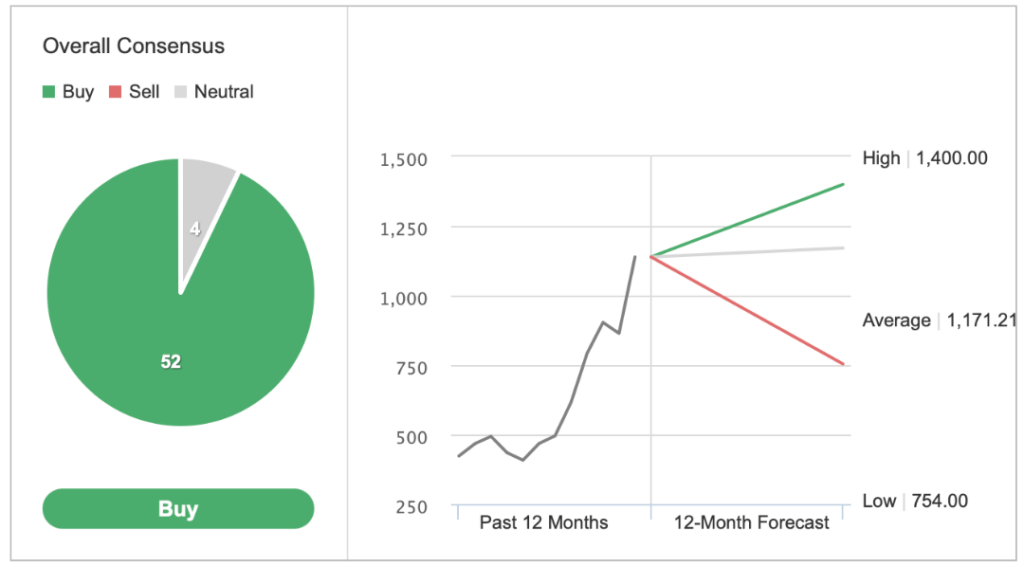Toggle the Sell legend label
This screenshot has height=567, width=1024.
coord(144,92)
